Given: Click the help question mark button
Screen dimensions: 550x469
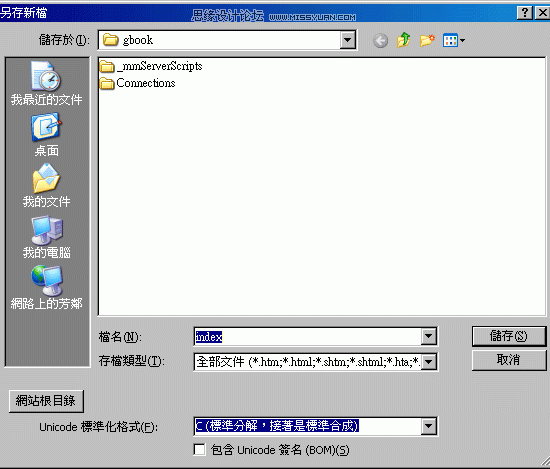Looking at the screenshot, I should tap(525, 13).
